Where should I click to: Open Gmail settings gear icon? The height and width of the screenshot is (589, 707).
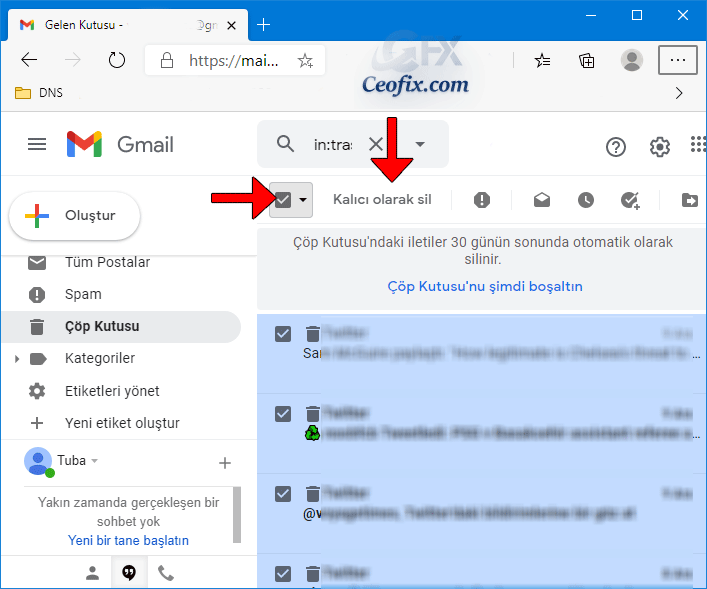[660, 147]
